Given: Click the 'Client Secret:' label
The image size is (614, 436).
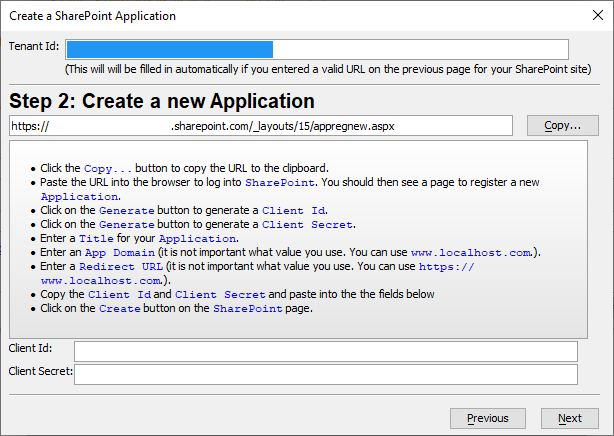Looking at the screenshot, I should click(x=41, y=371).
